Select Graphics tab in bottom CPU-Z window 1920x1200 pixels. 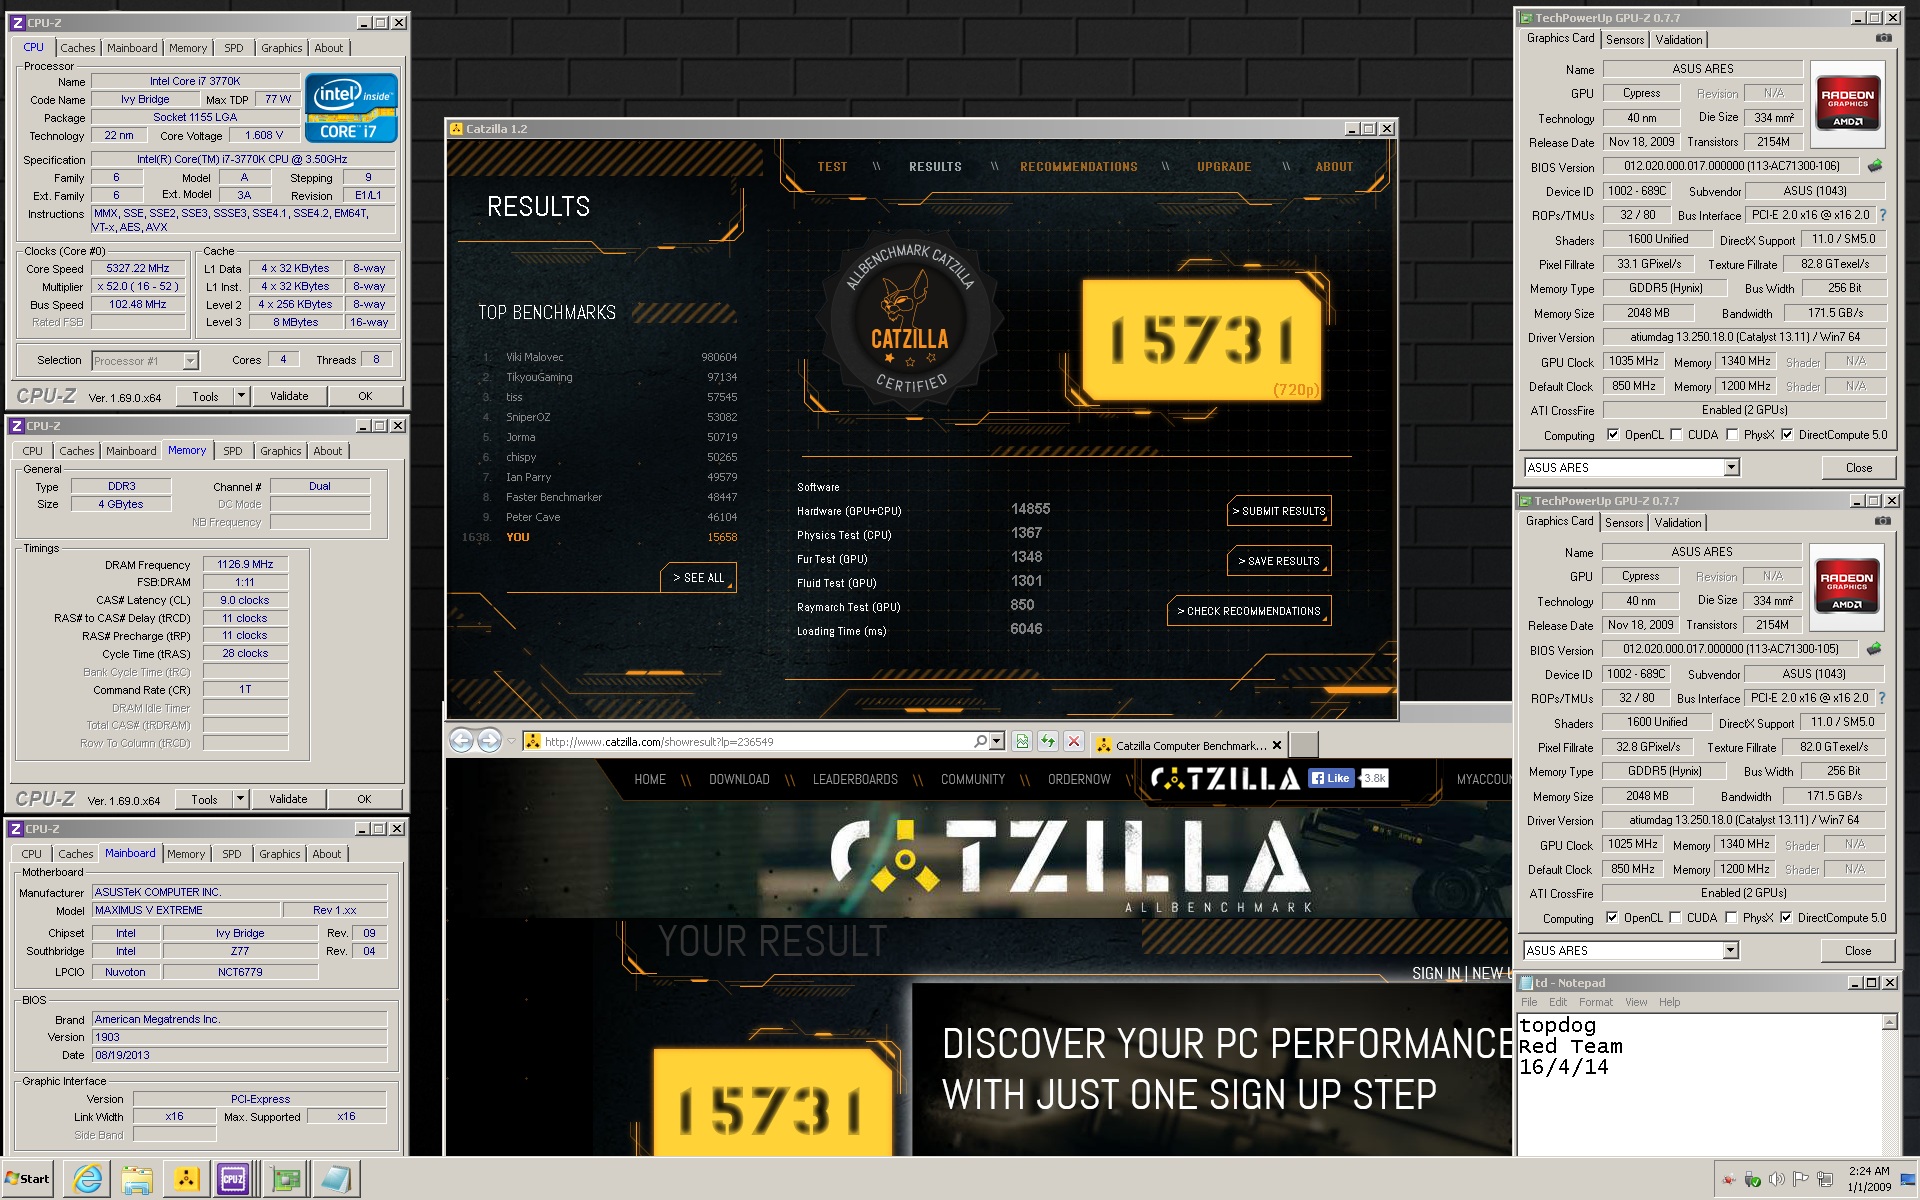[279, 854]
